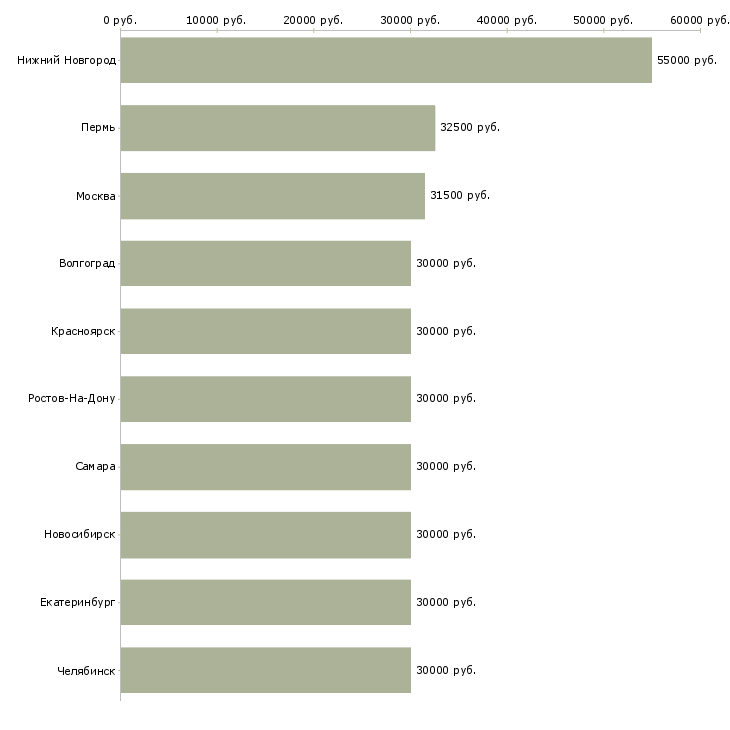Click the Москва salary bar

coord(273,196)
